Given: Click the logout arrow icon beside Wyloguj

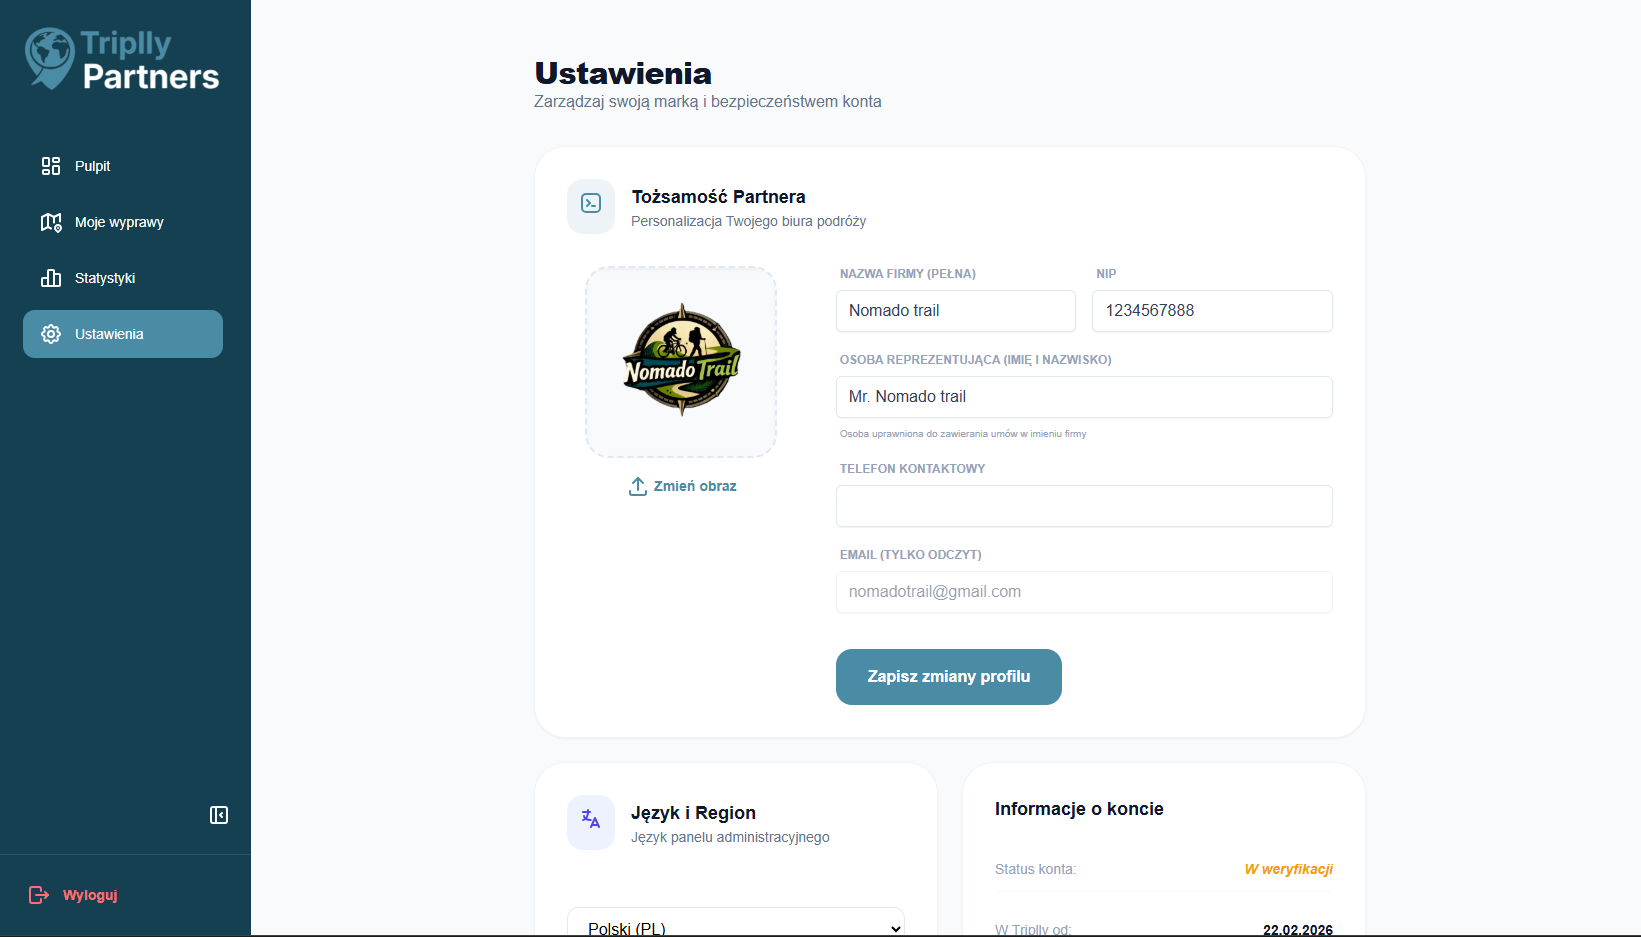Looking at the screenshot, I should [38, 895].
